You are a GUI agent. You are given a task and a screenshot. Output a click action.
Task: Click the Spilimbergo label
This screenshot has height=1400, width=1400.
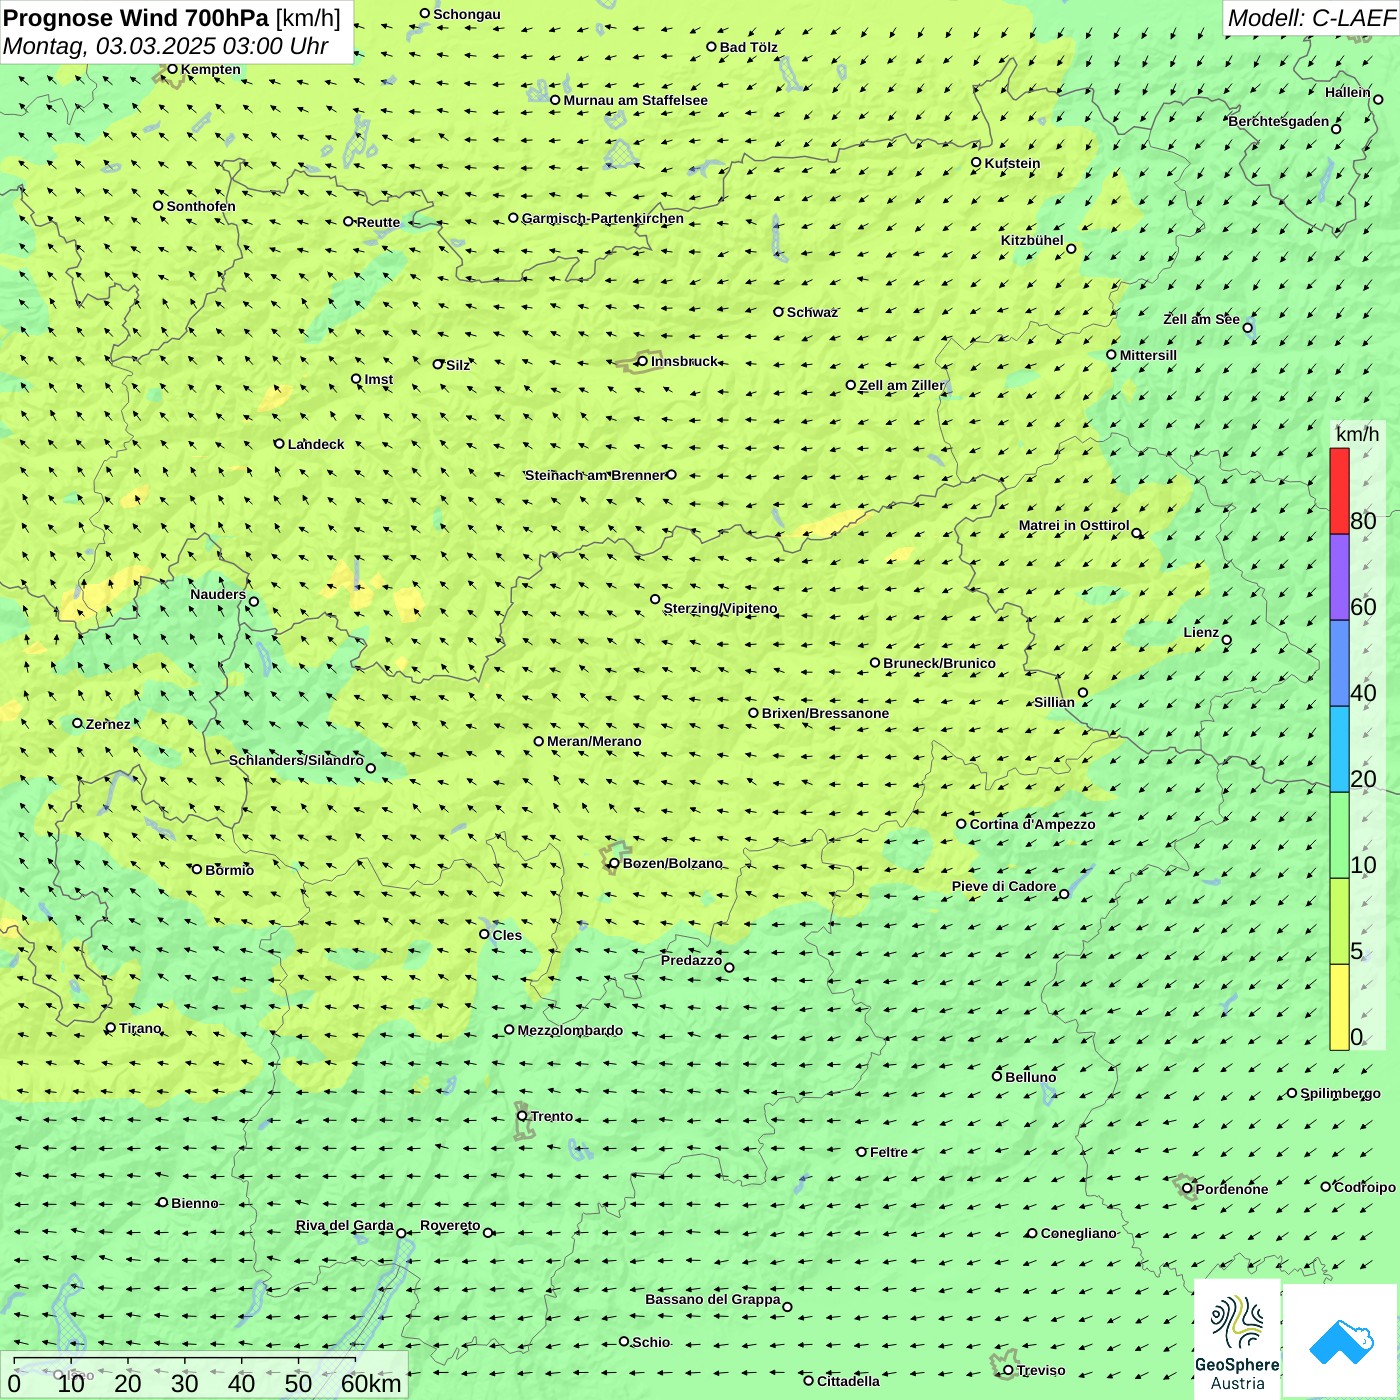[1340, 1093]
